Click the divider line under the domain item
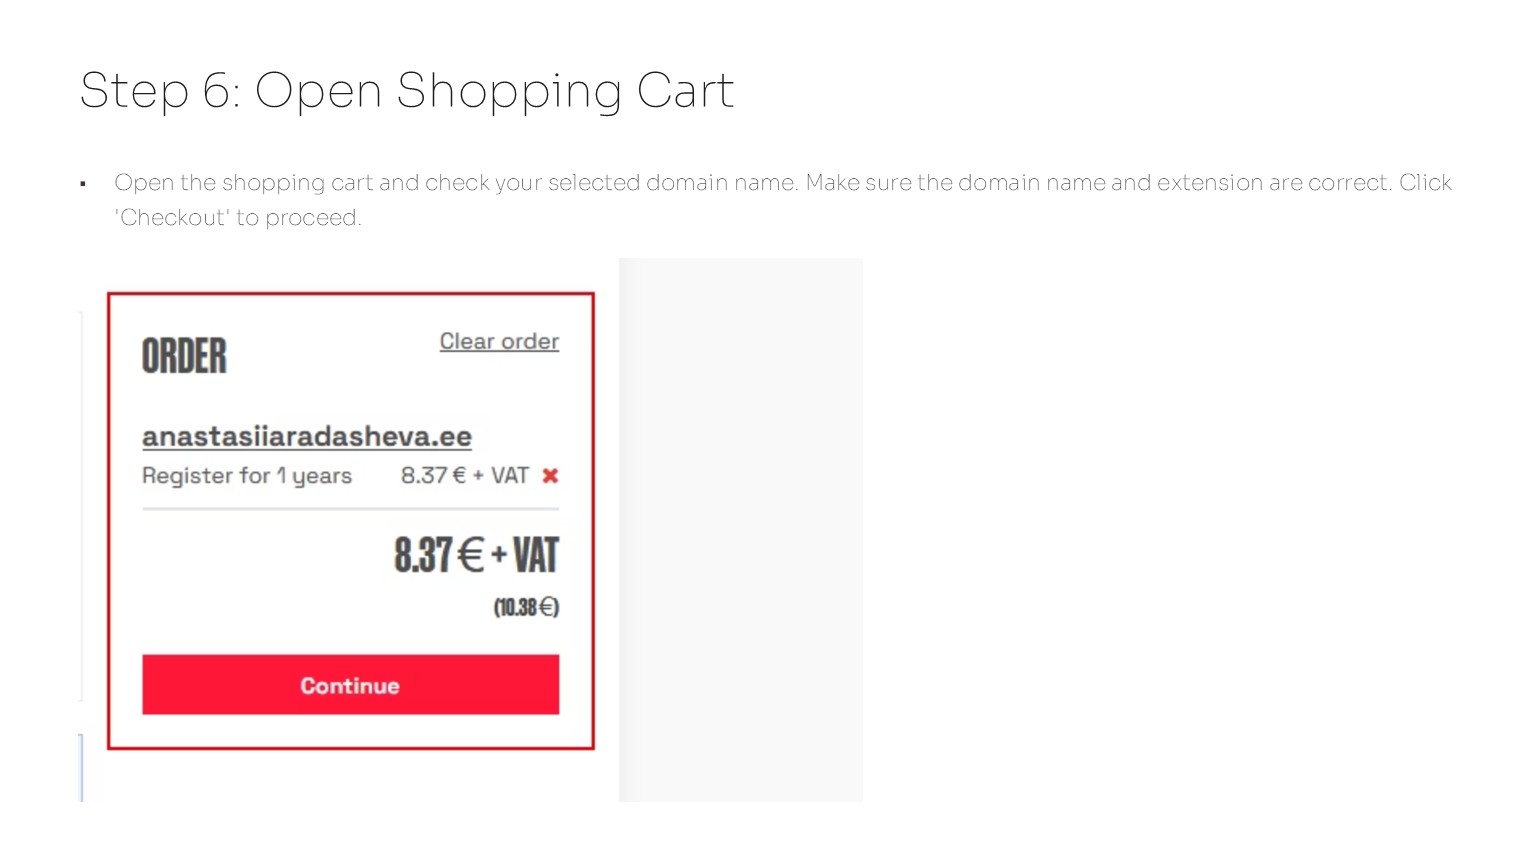The width and height of the screenshot is (1536, 864). (350, 509)
